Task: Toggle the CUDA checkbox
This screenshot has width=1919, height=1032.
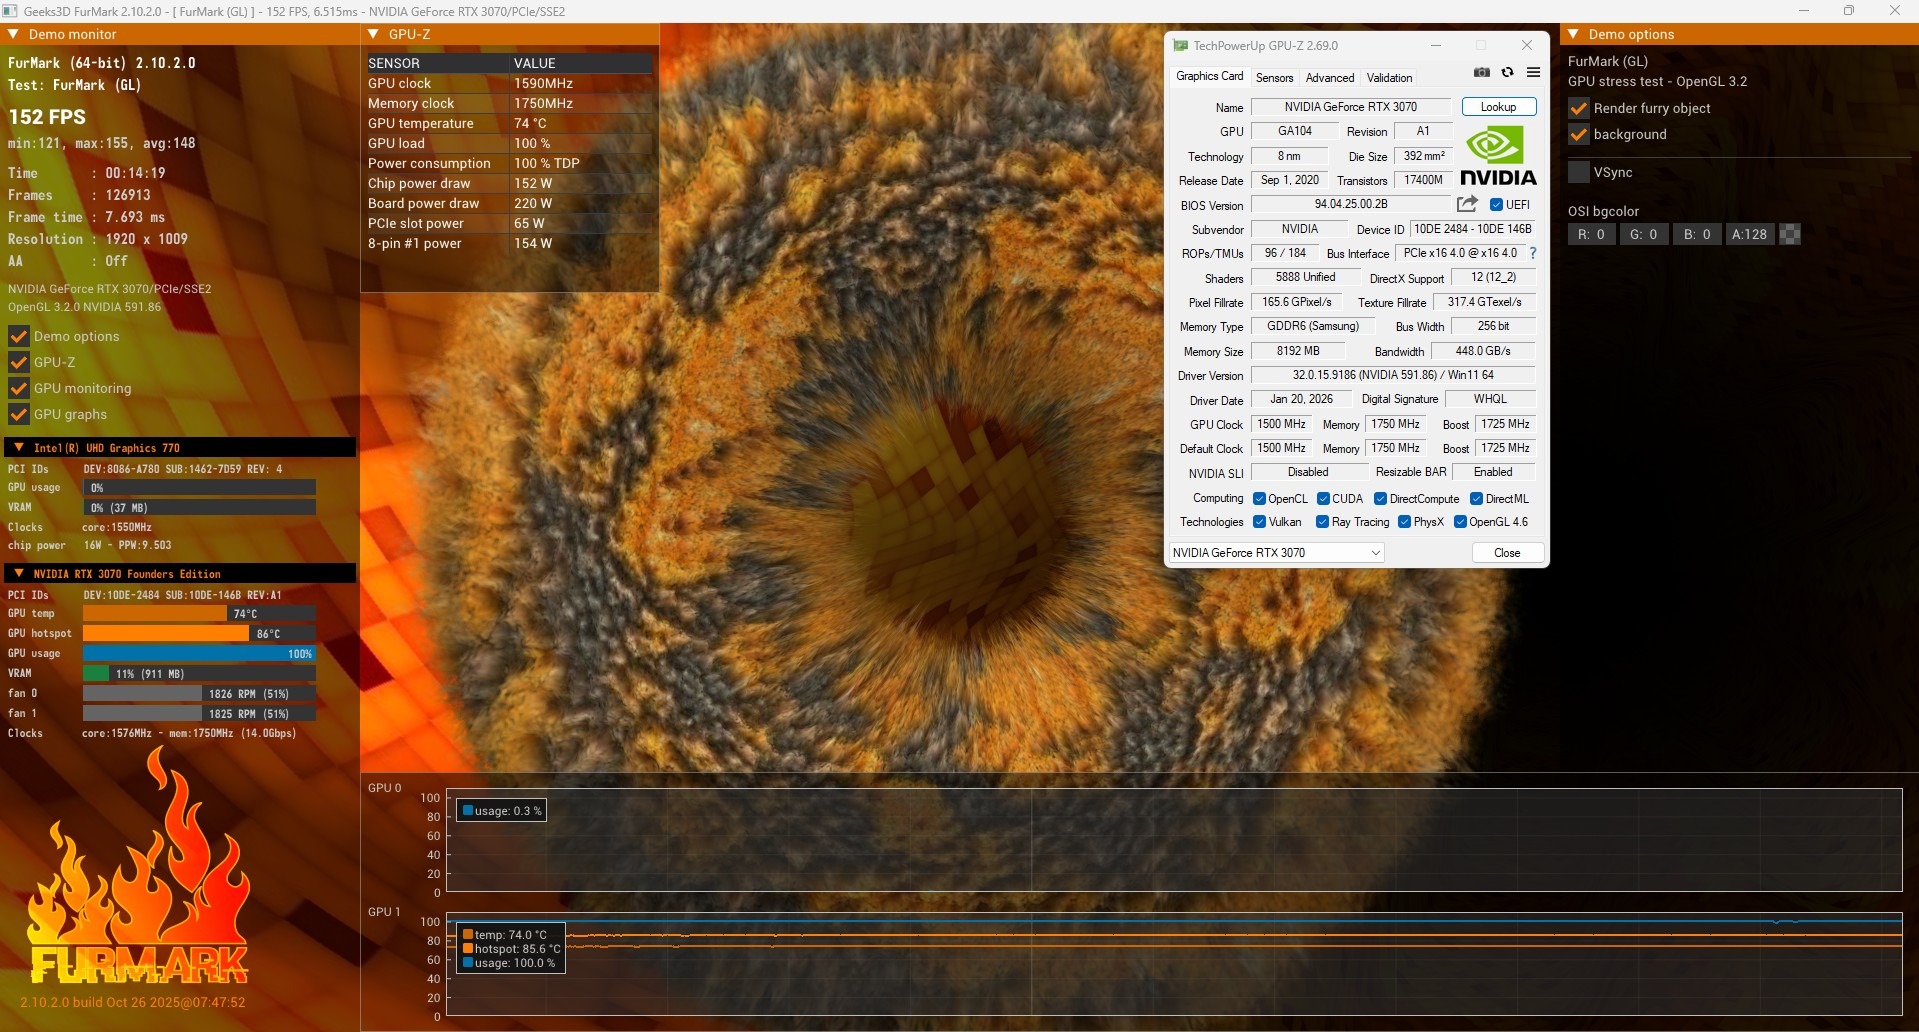Action: coord(1323,499)
